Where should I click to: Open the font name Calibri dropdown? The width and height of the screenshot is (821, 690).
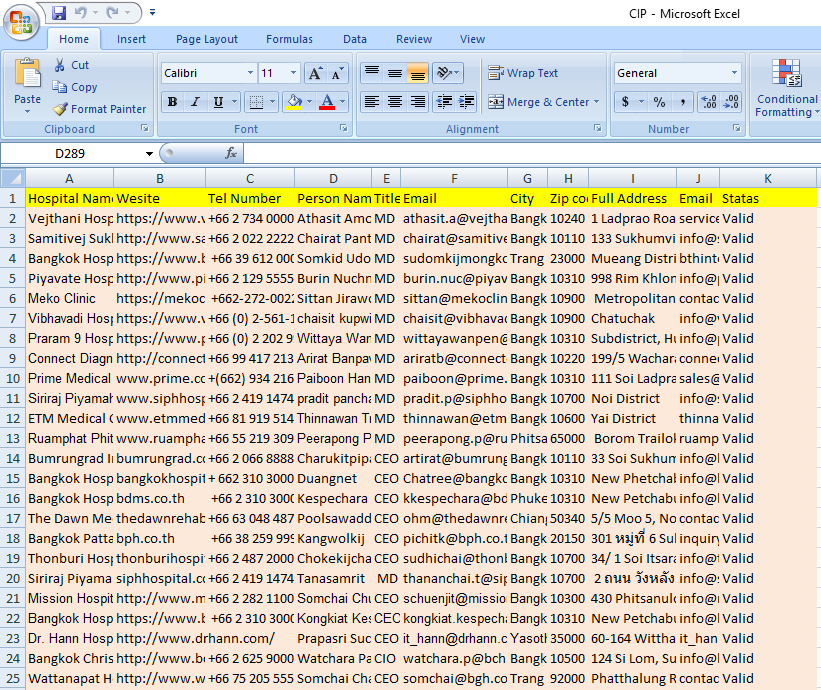[x=250, y=74]
